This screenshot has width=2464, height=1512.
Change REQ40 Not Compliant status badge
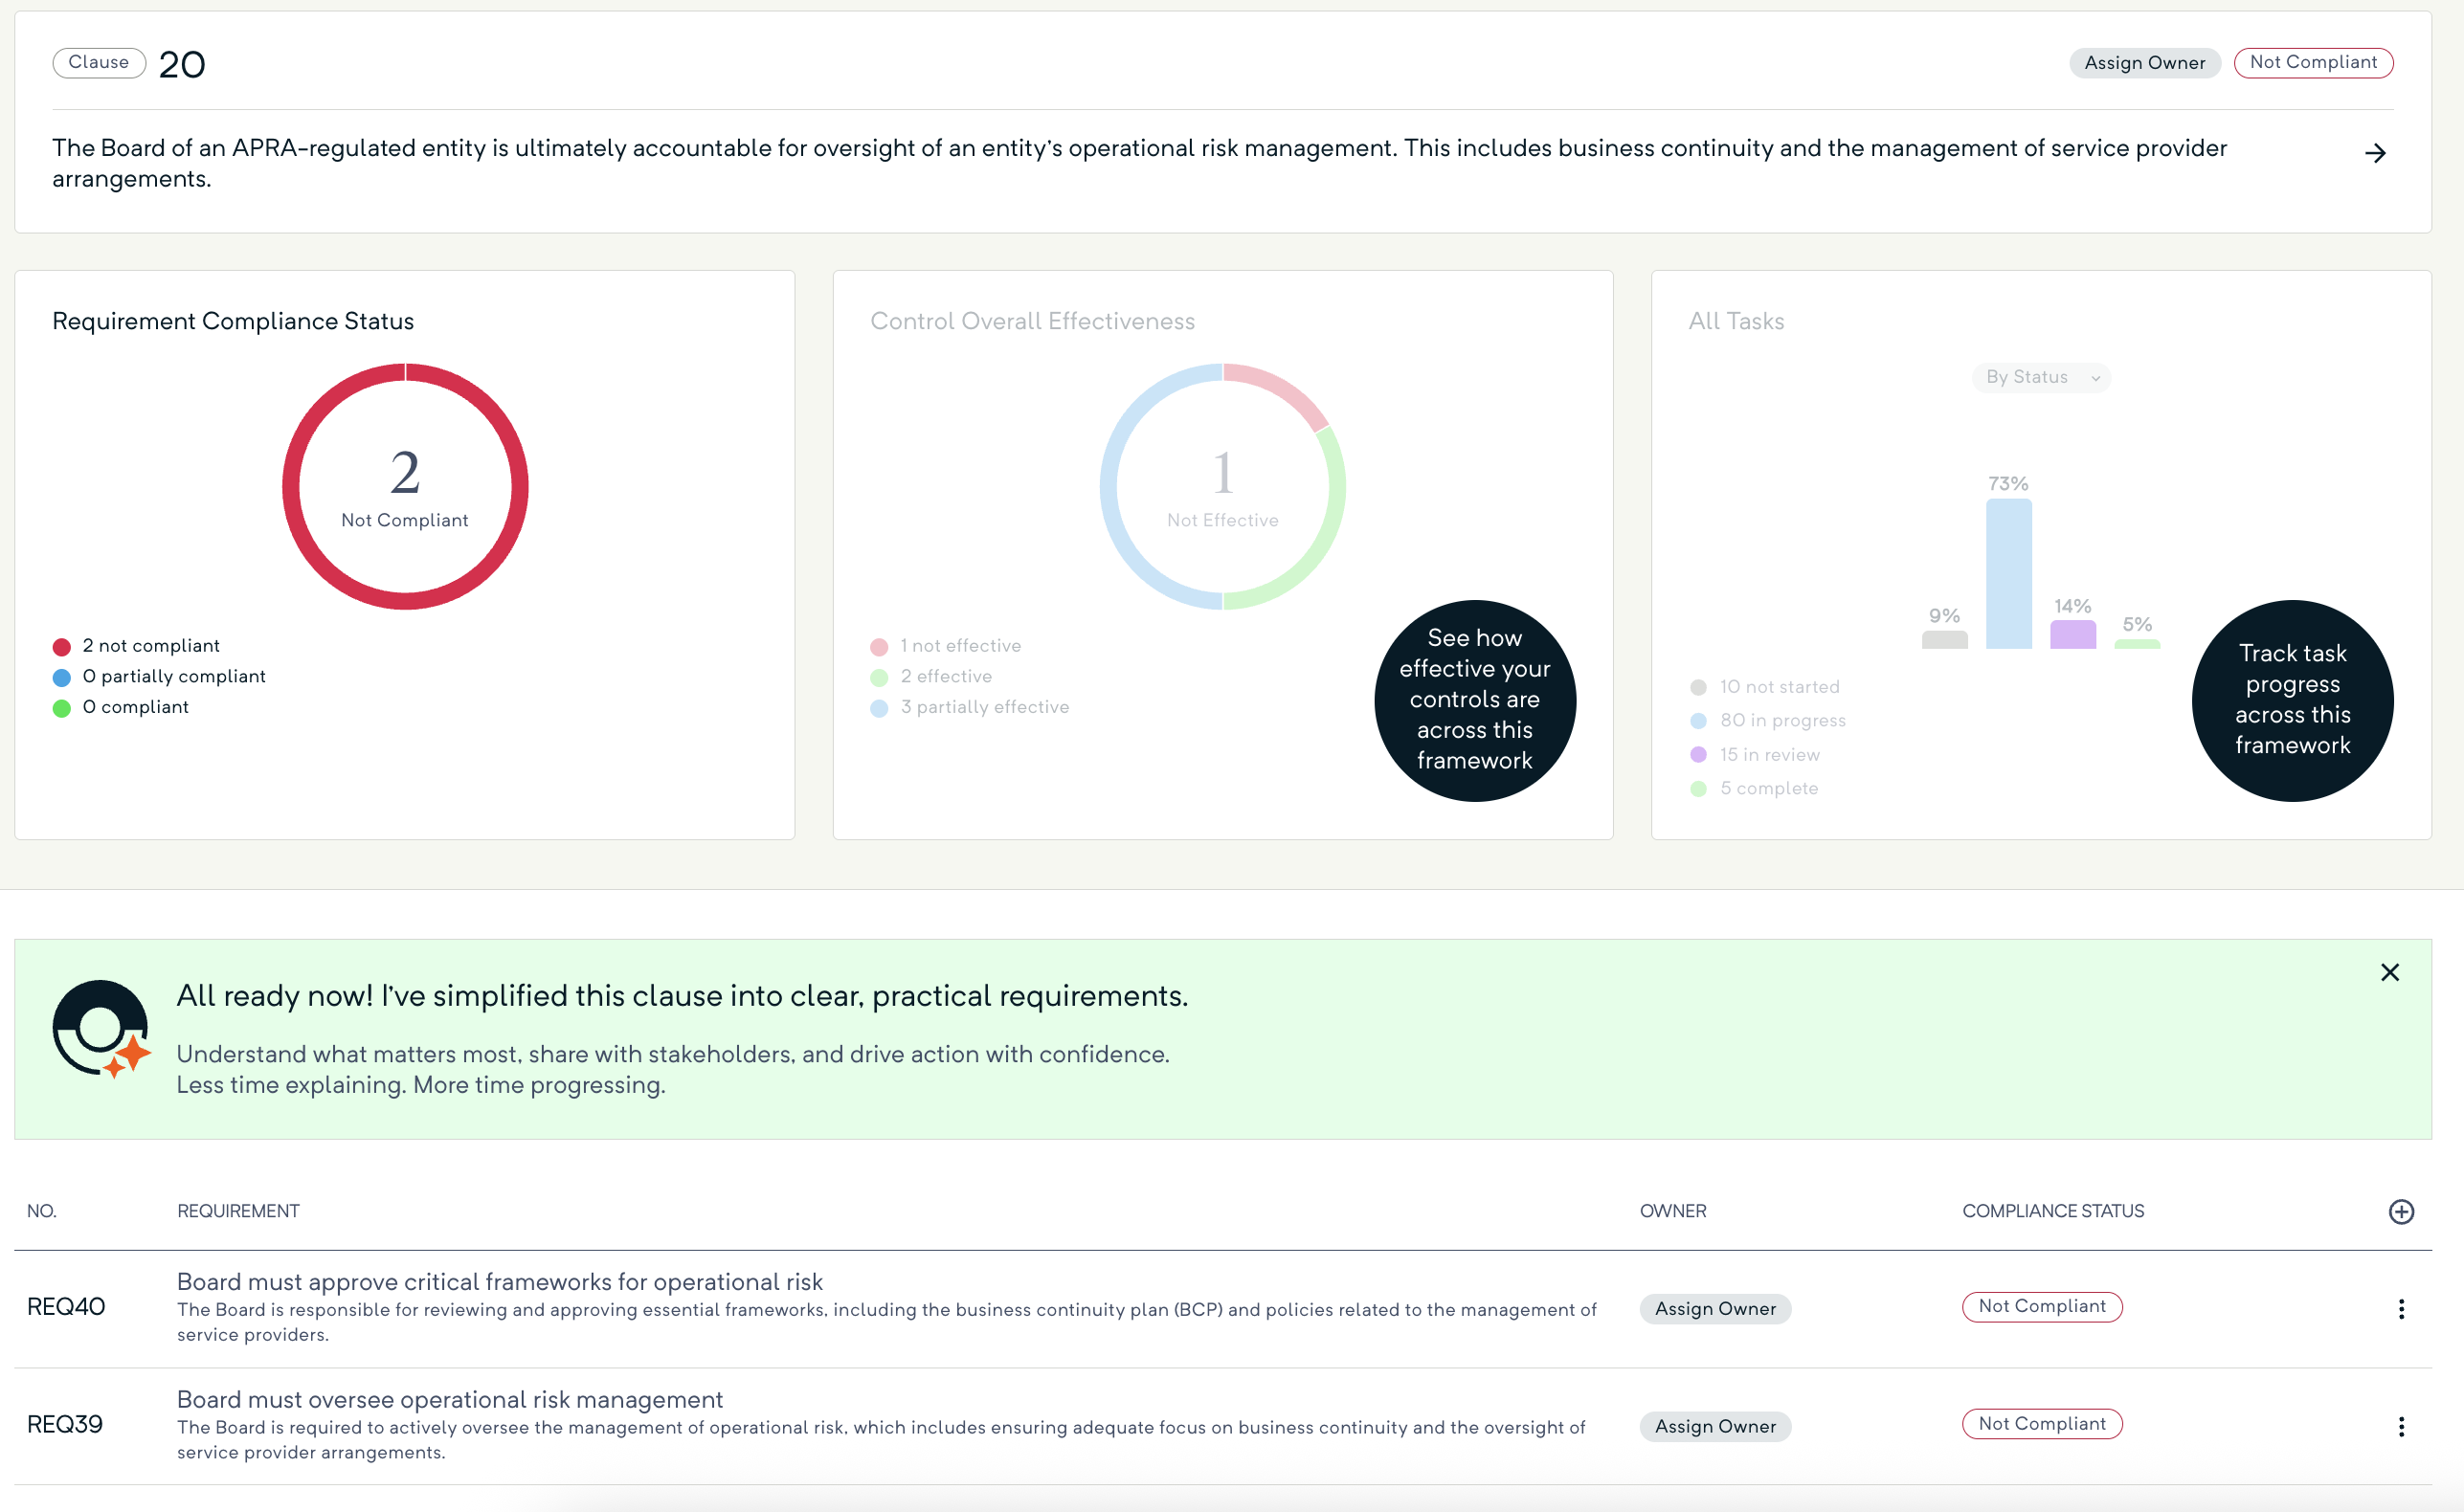pyautogui.click(x=2041, y=1306)
